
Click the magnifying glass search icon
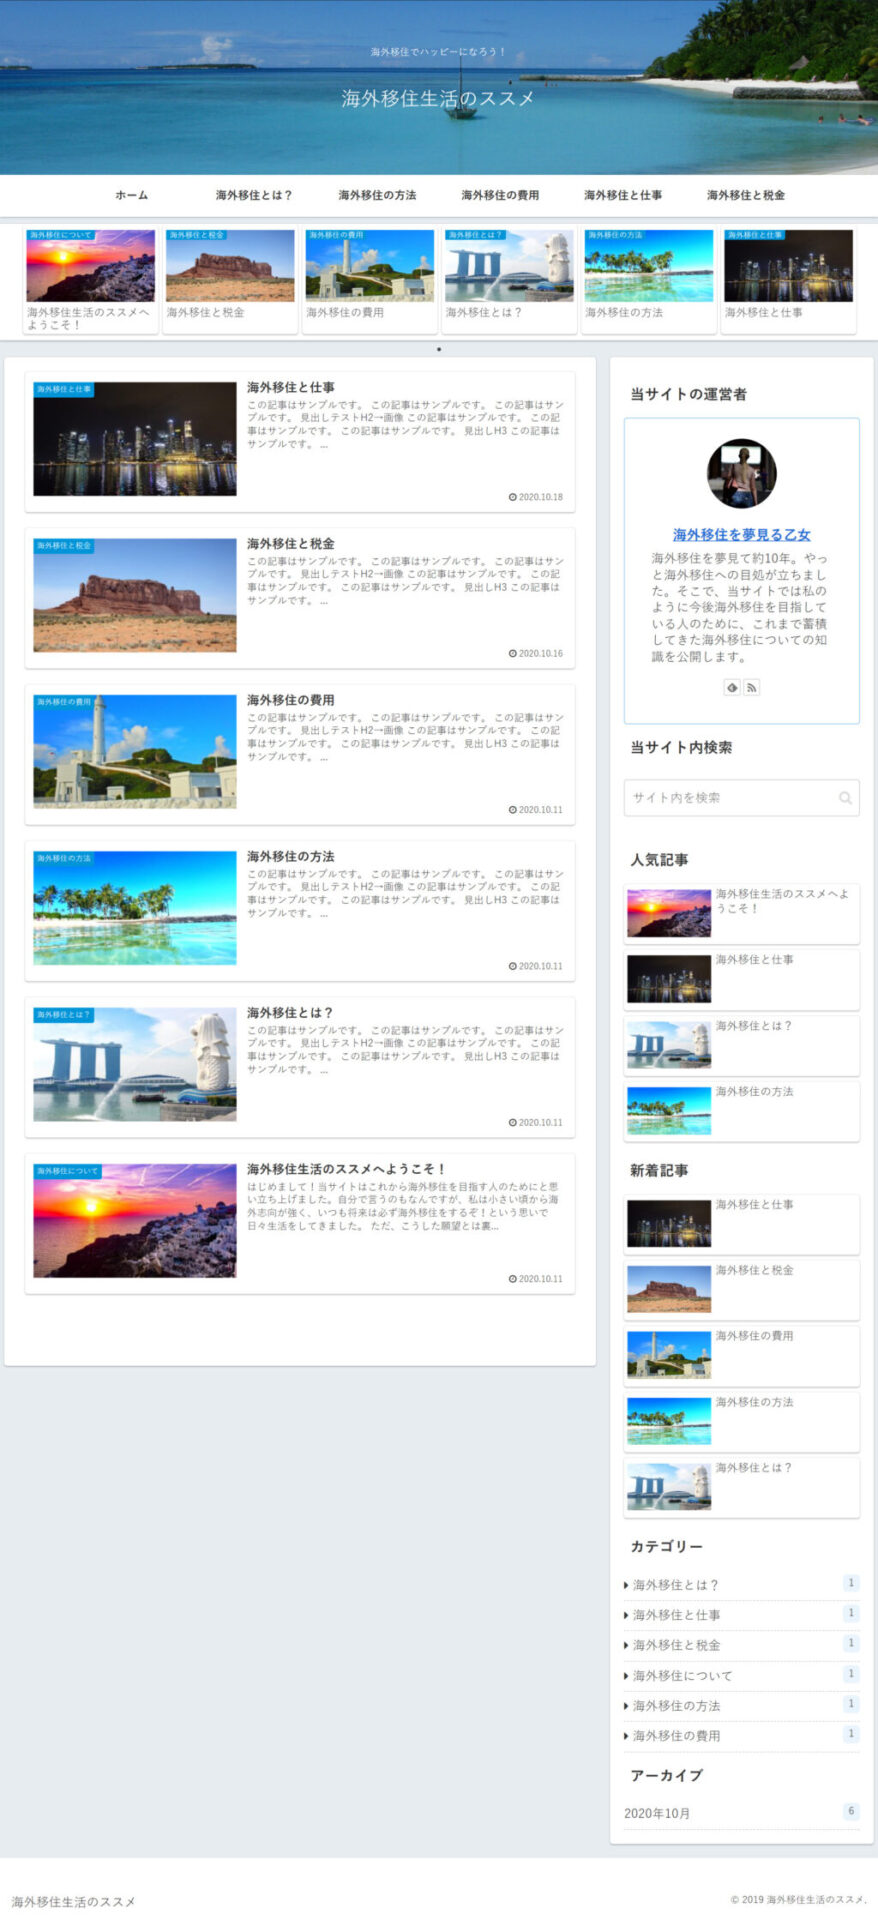click(845, 798)
